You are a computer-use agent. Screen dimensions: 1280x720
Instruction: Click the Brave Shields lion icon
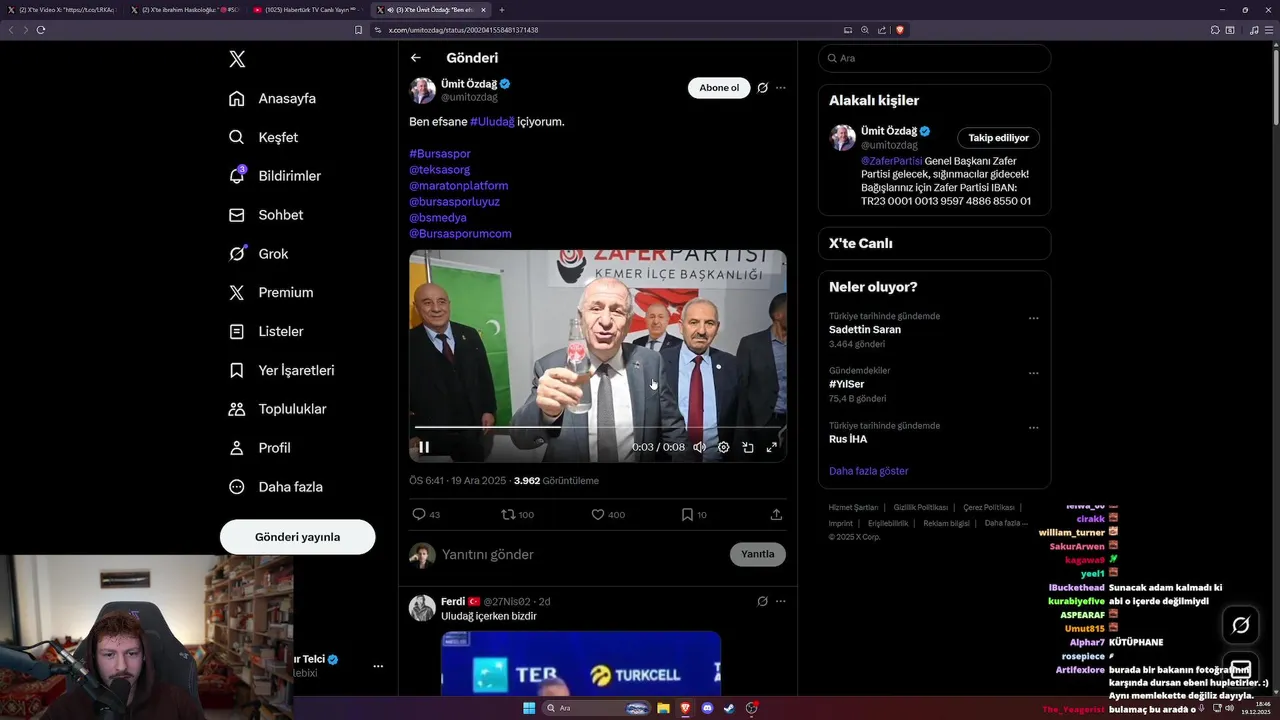click(x=900, y=30)
